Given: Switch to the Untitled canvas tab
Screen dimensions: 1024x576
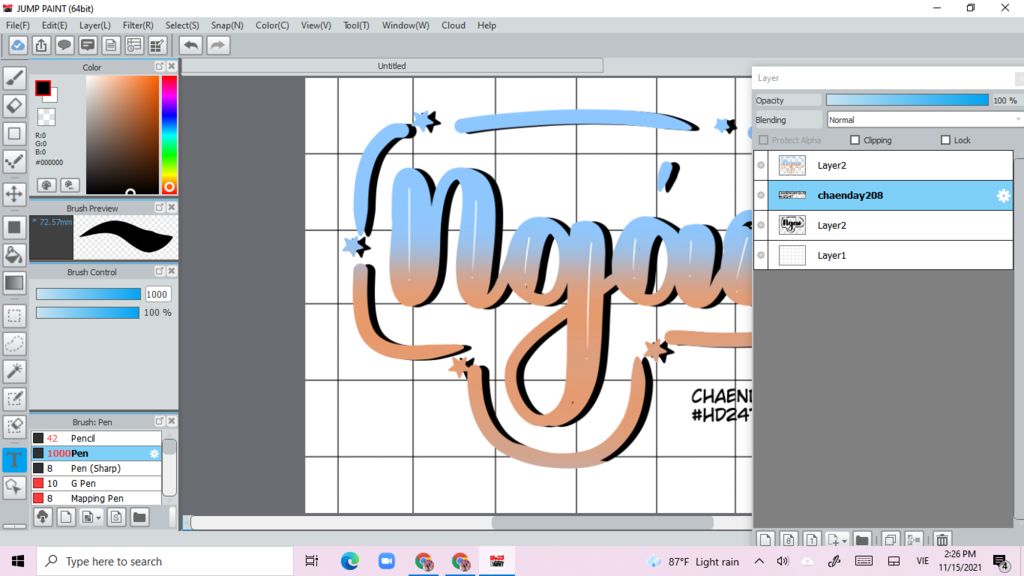Looking at the screenshot, I should [392, 66].
